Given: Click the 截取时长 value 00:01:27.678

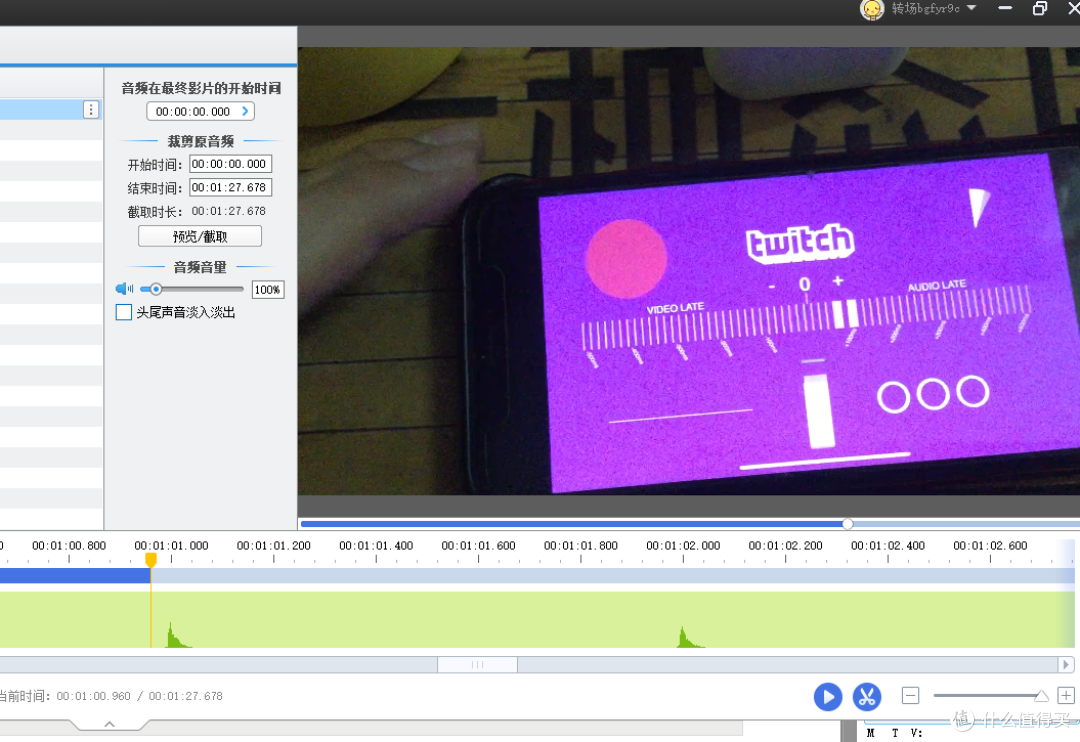Looking at the screenshot, I should tap(229, 212).
